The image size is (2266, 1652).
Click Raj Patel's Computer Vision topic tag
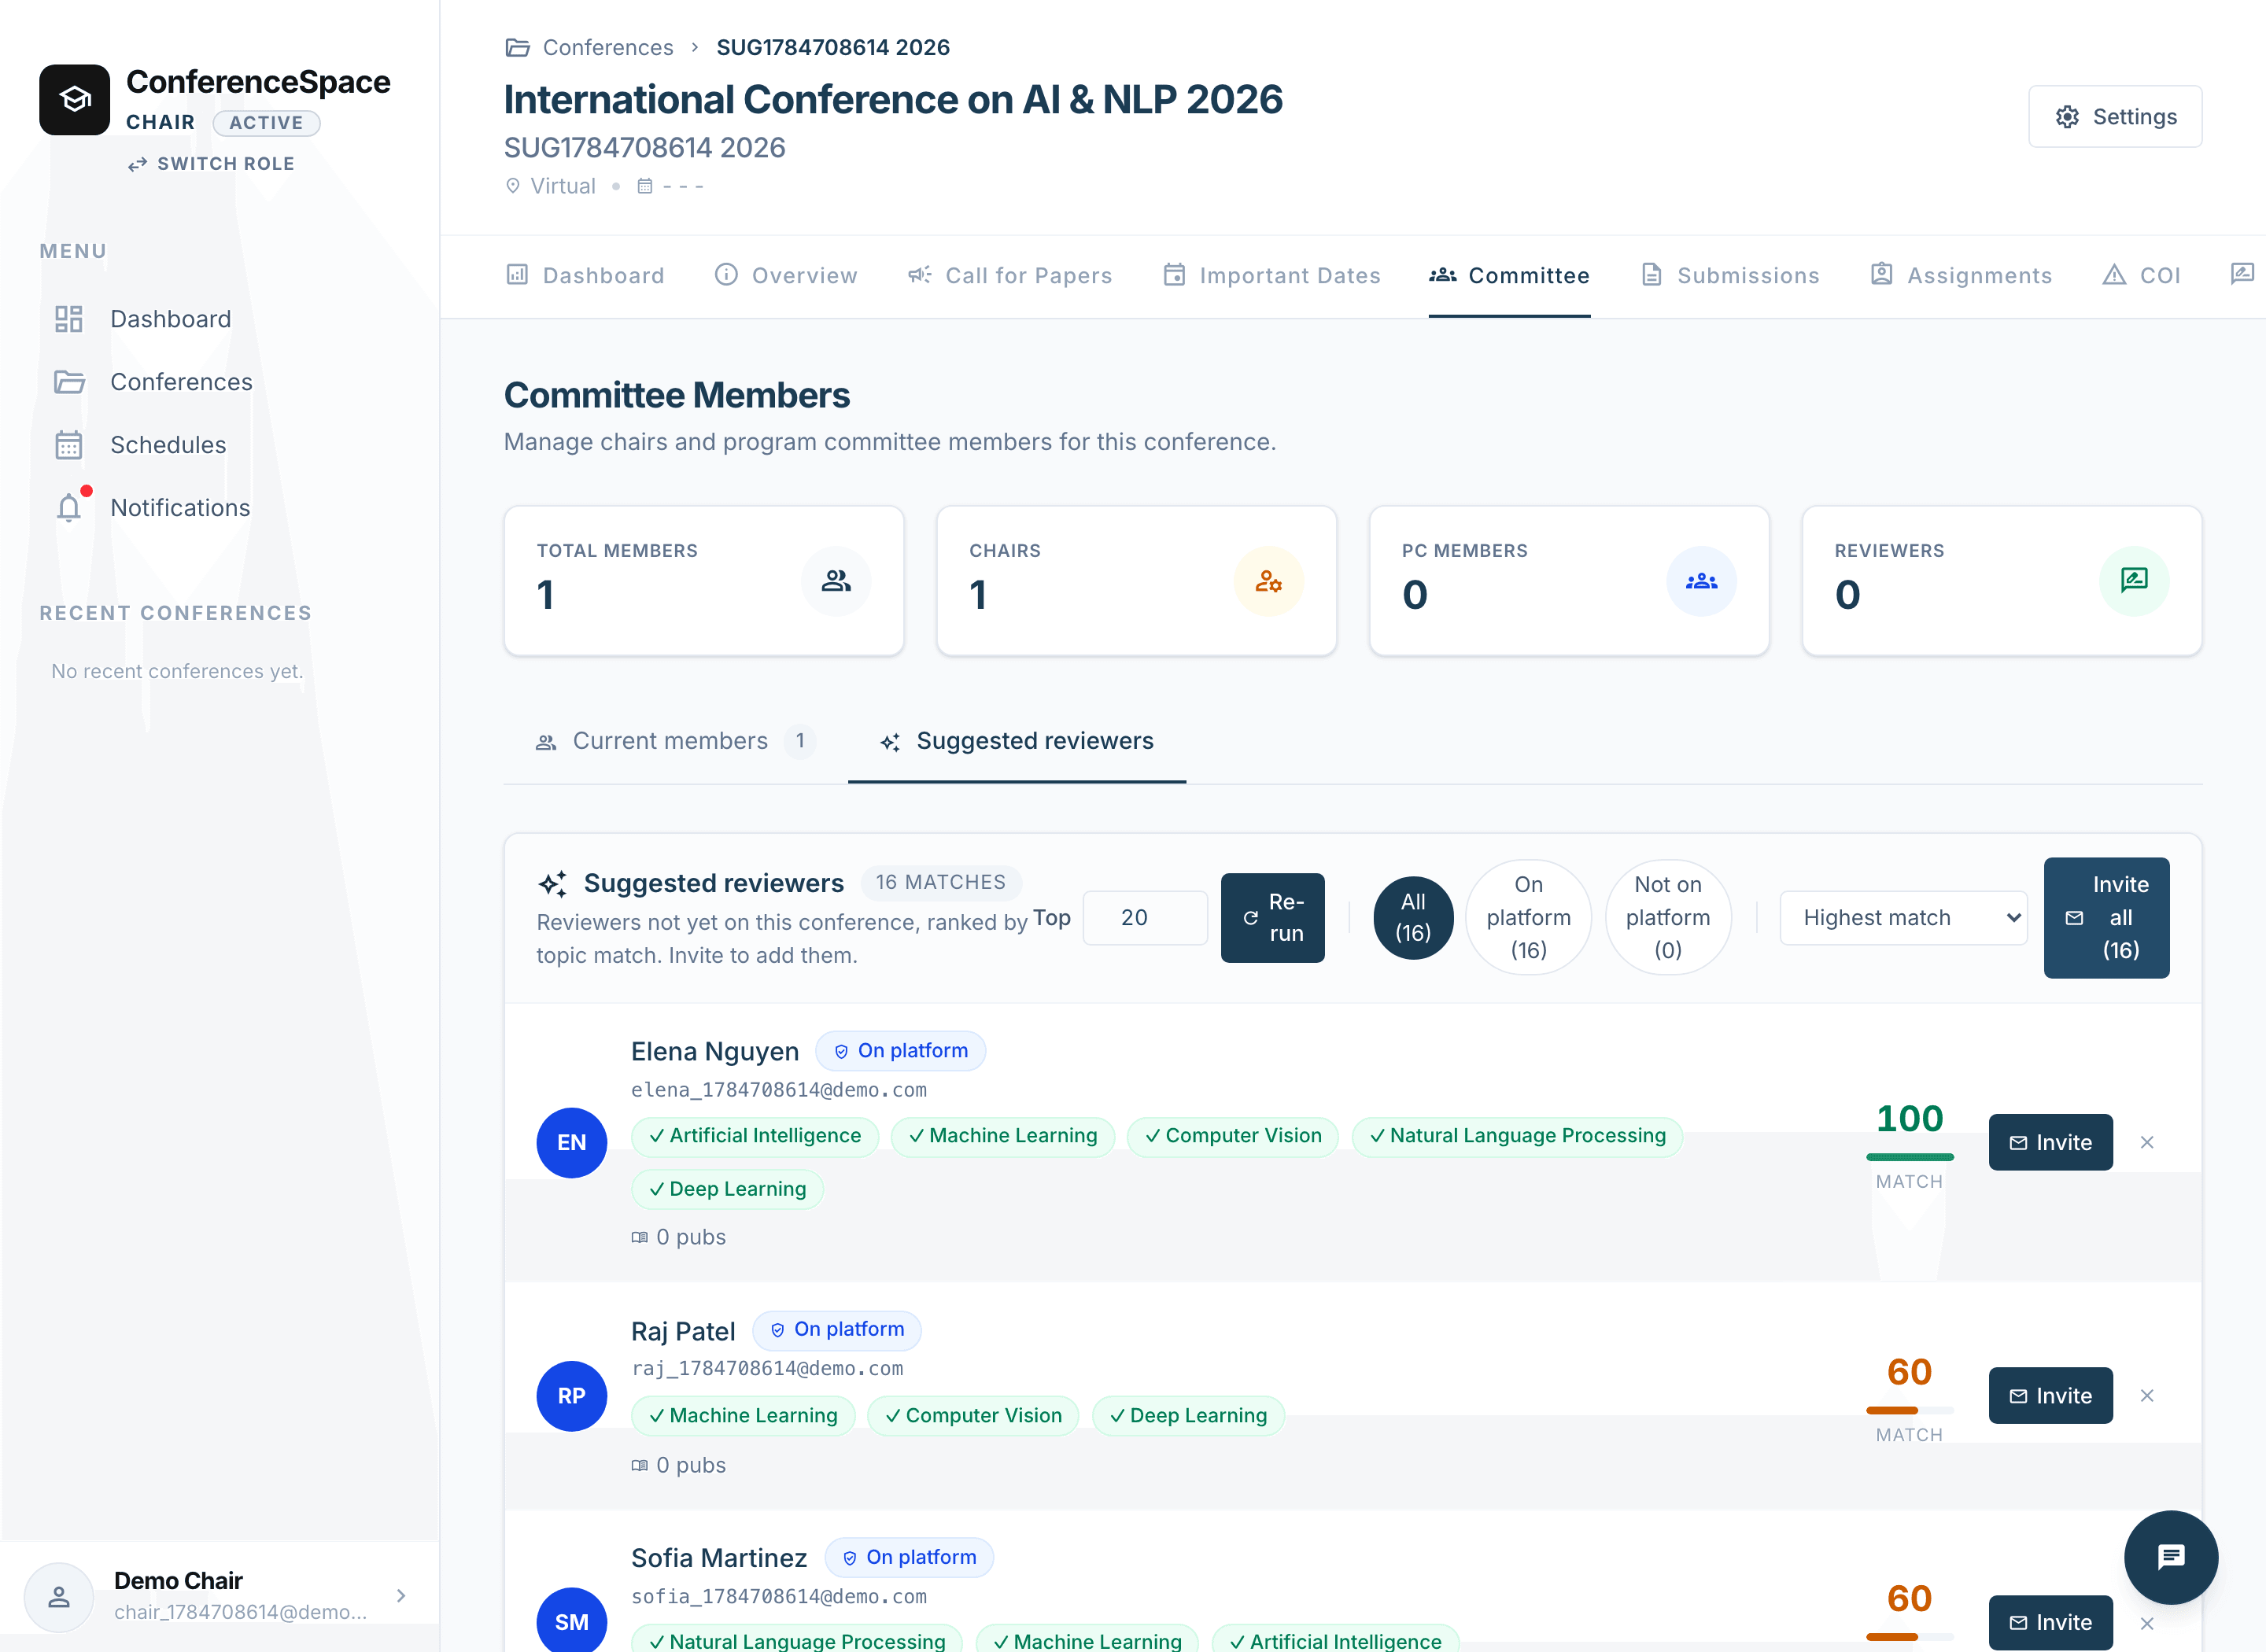(973, 1416)
